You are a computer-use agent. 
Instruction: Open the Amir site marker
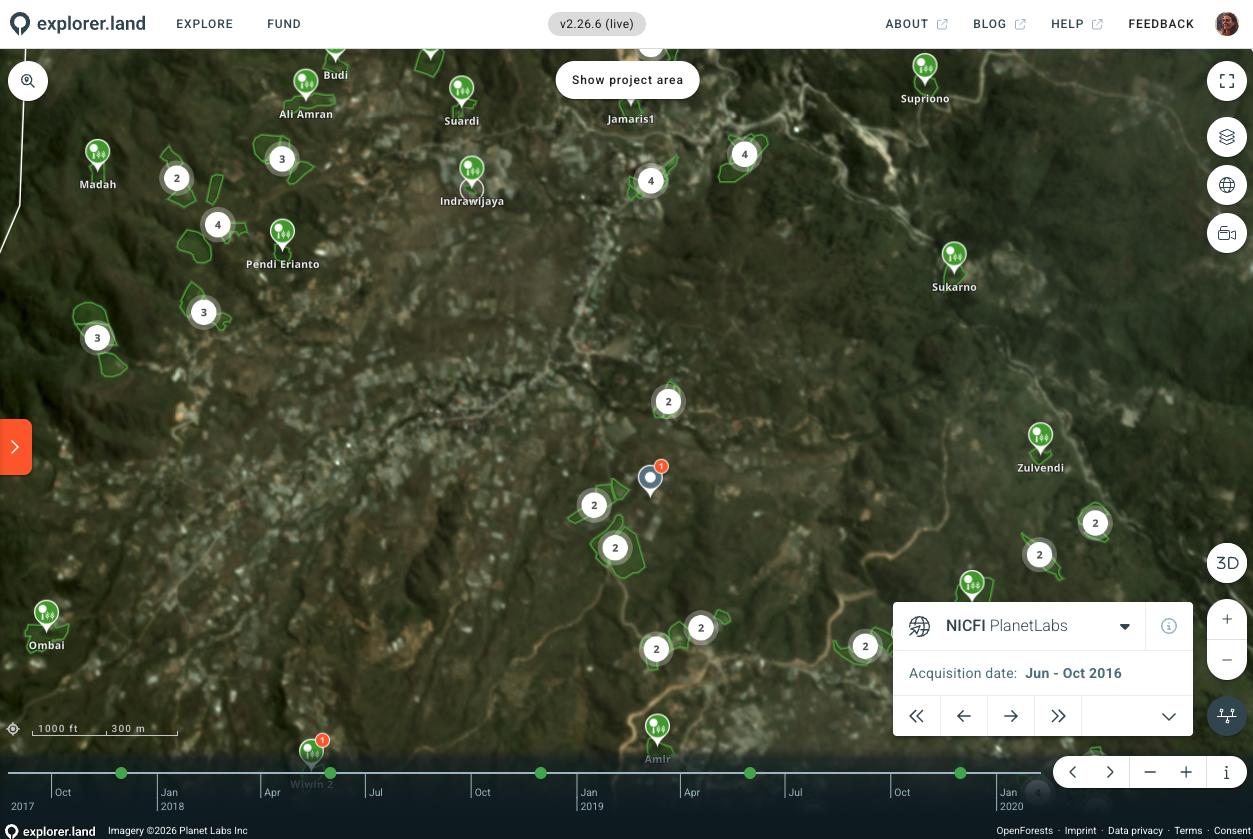coord(657,729)
